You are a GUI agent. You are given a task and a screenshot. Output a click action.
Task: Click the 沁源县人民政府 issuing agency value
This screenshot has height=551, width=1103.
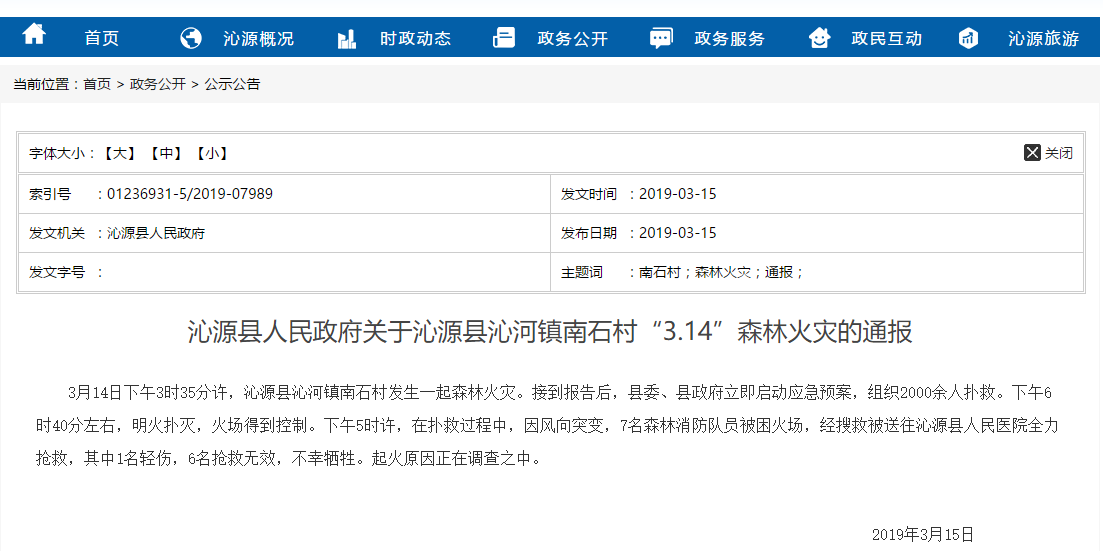point(156,233)
